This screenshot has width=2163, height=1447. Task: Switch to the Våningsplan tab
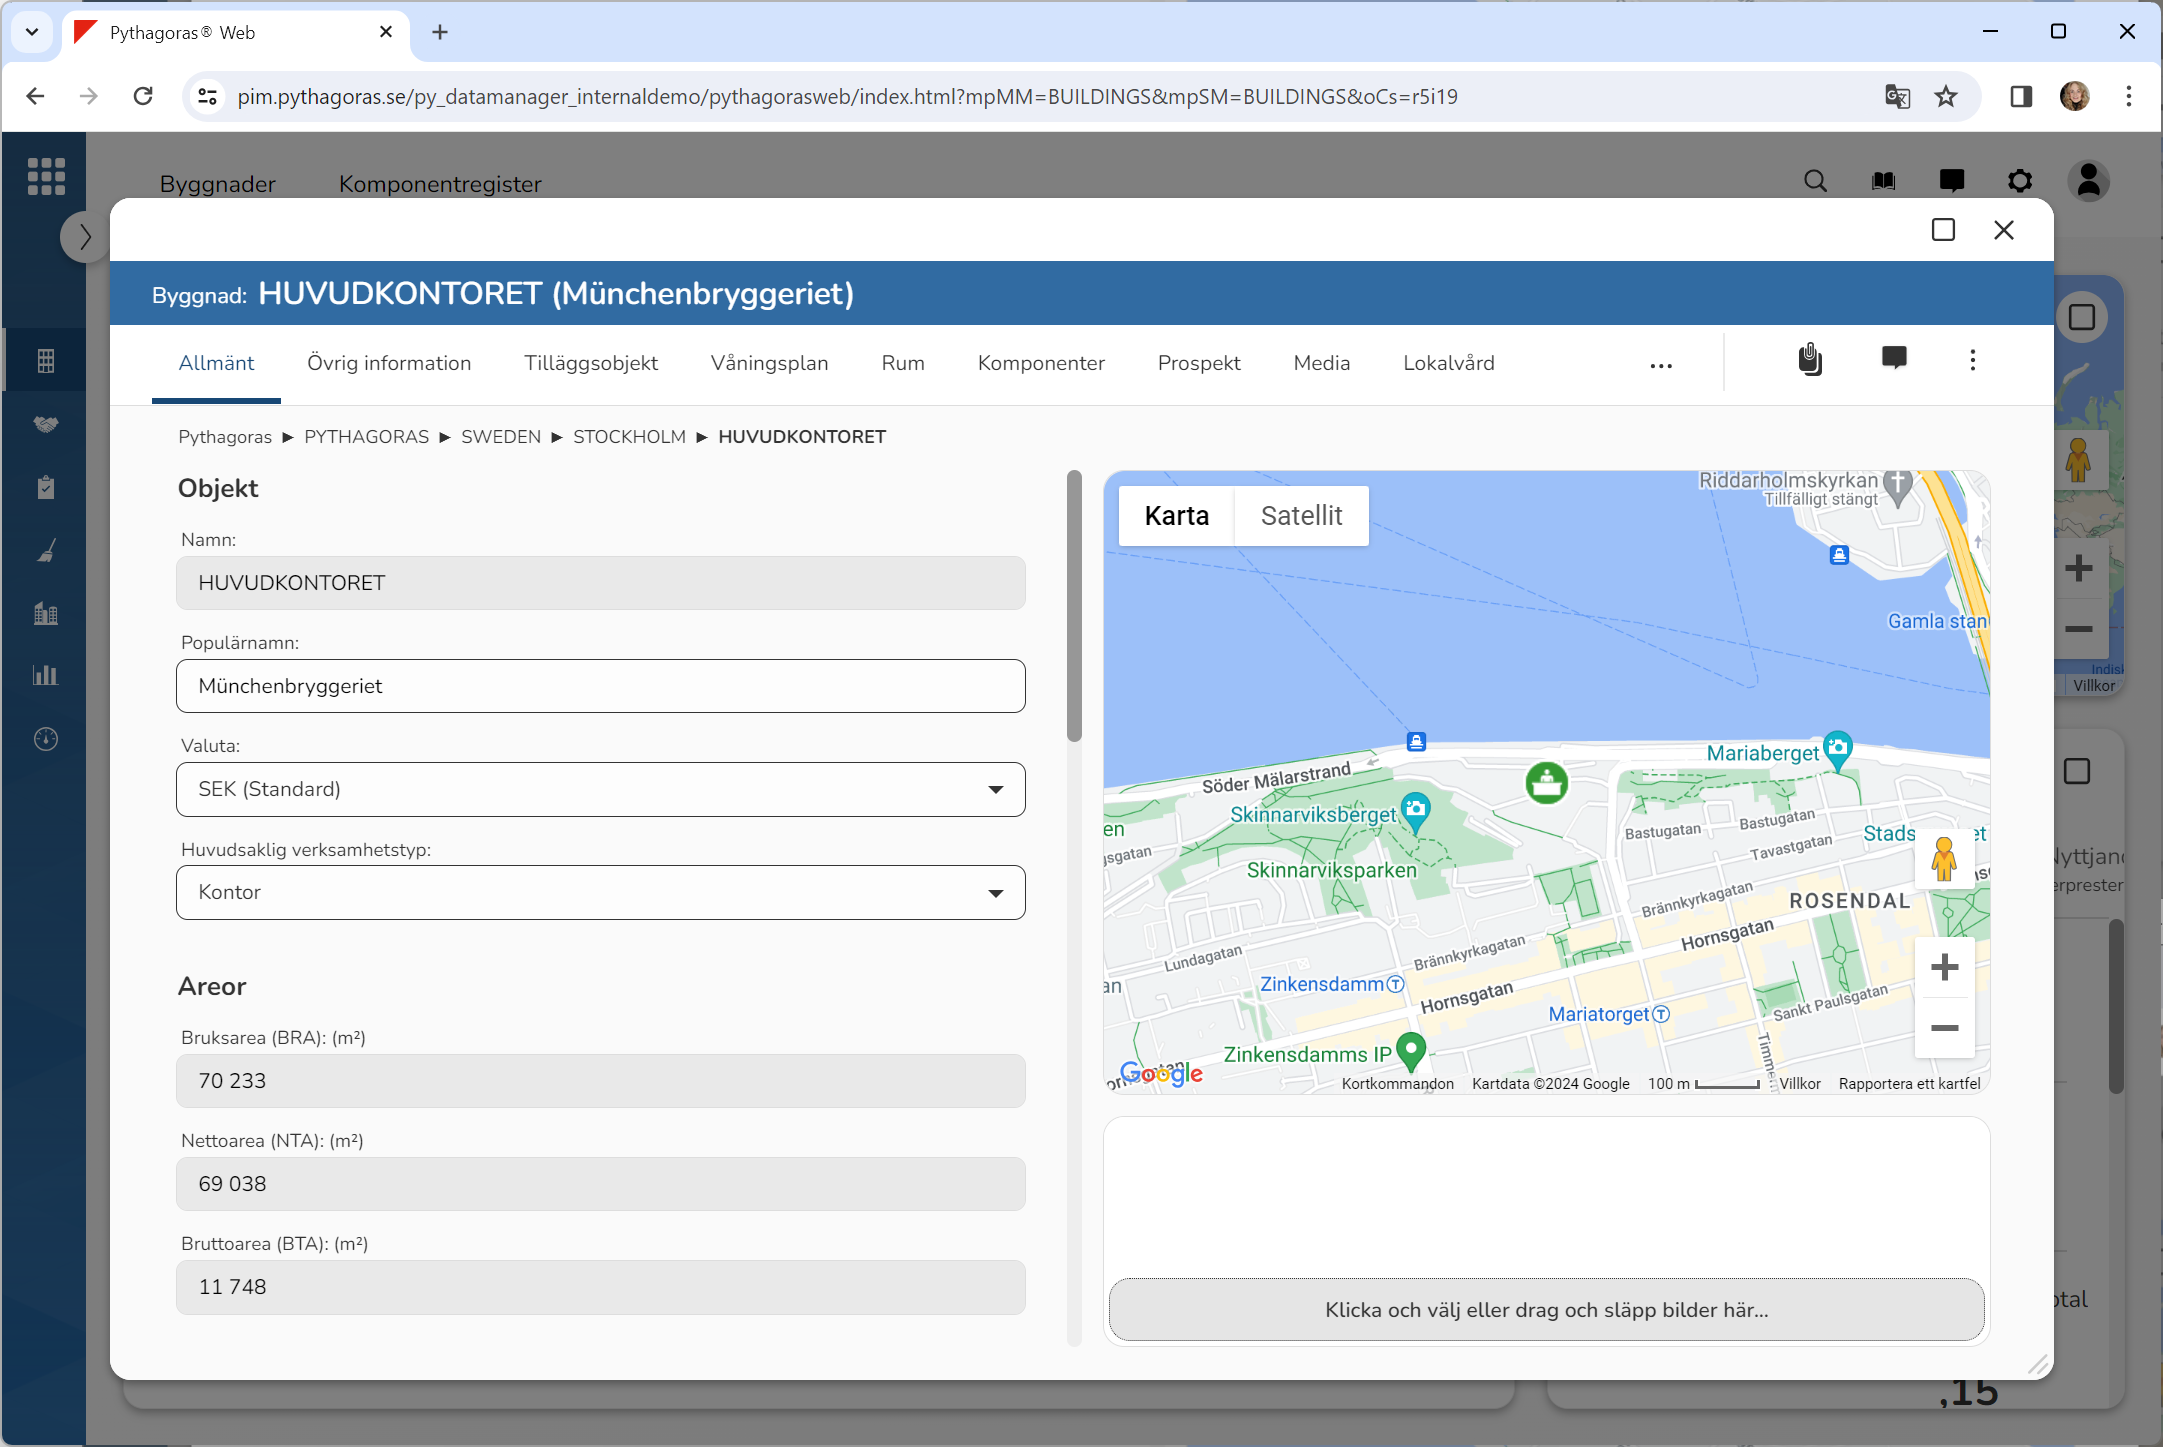click(x=769, y=363)
